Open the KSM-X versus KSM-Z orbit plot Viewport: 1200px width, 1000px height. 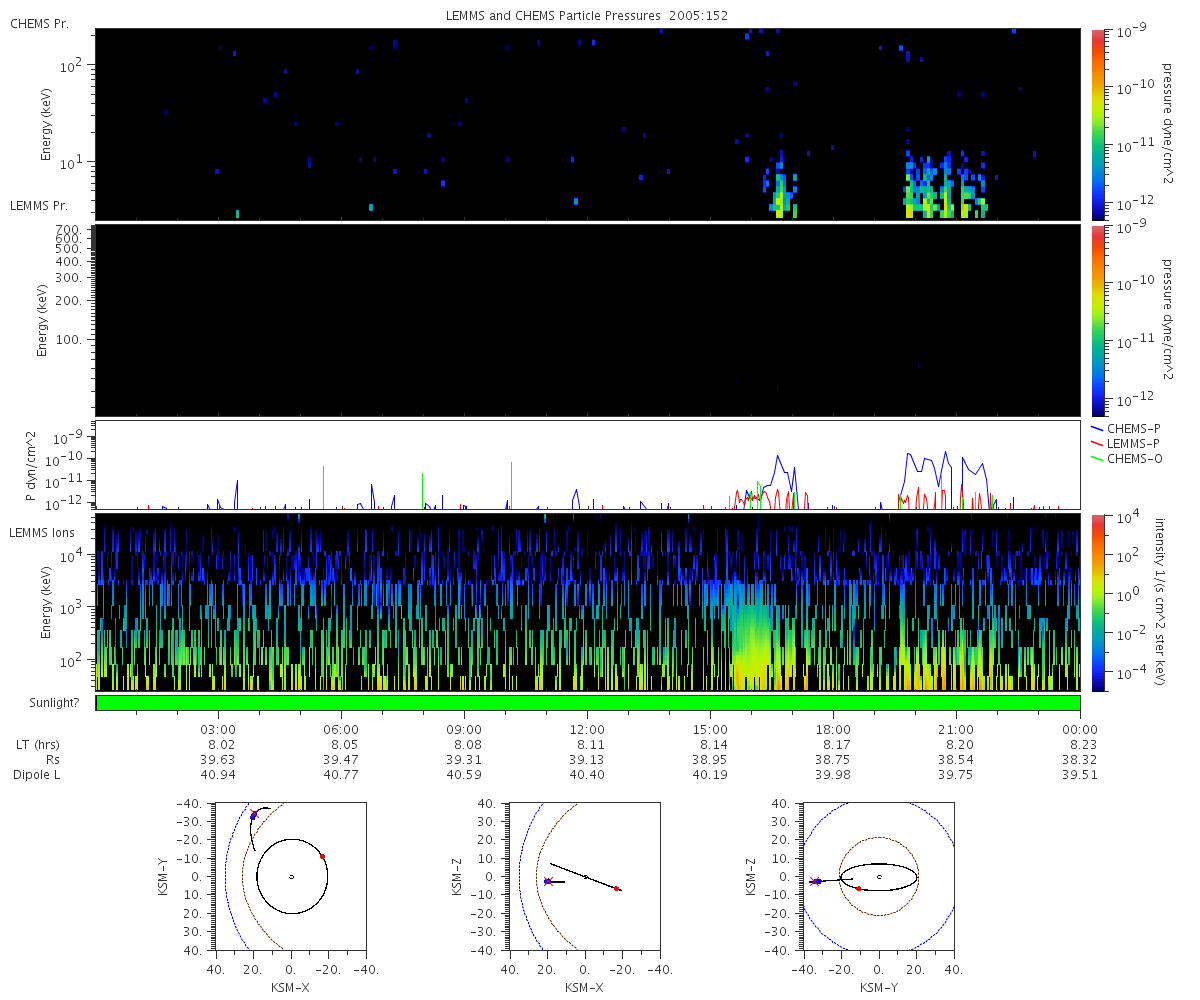(585, 876)
